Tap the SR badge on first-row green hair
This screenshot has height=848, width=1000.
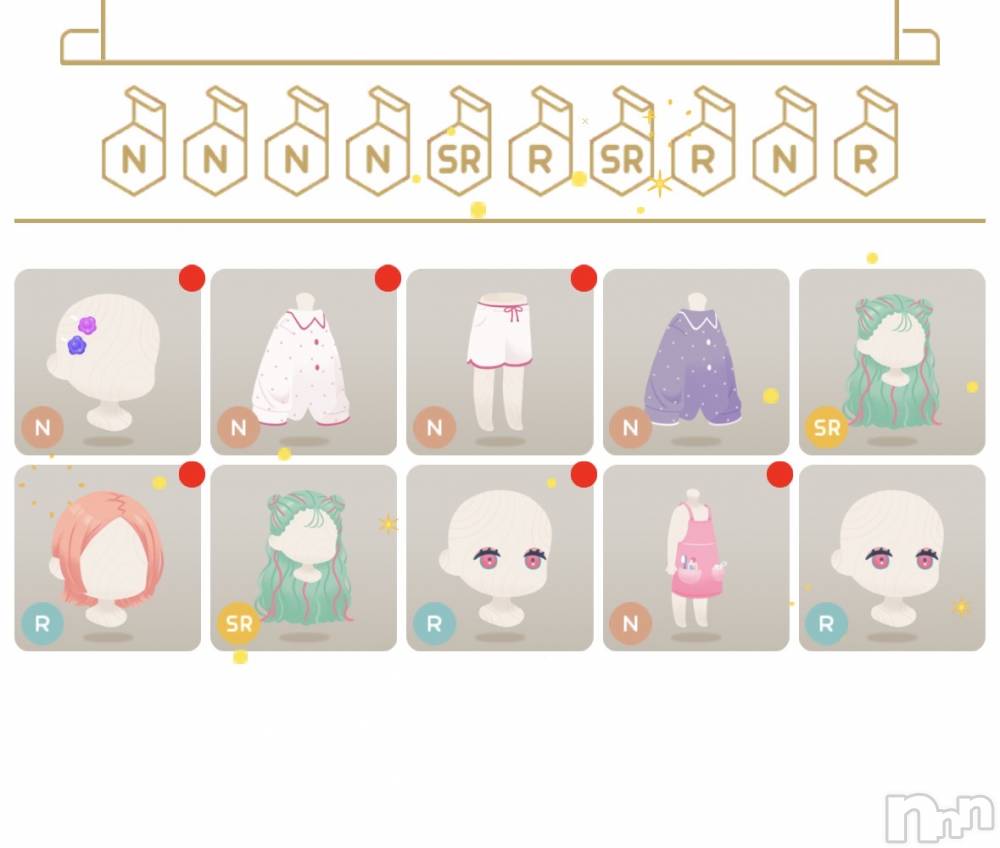pos(827,427)
